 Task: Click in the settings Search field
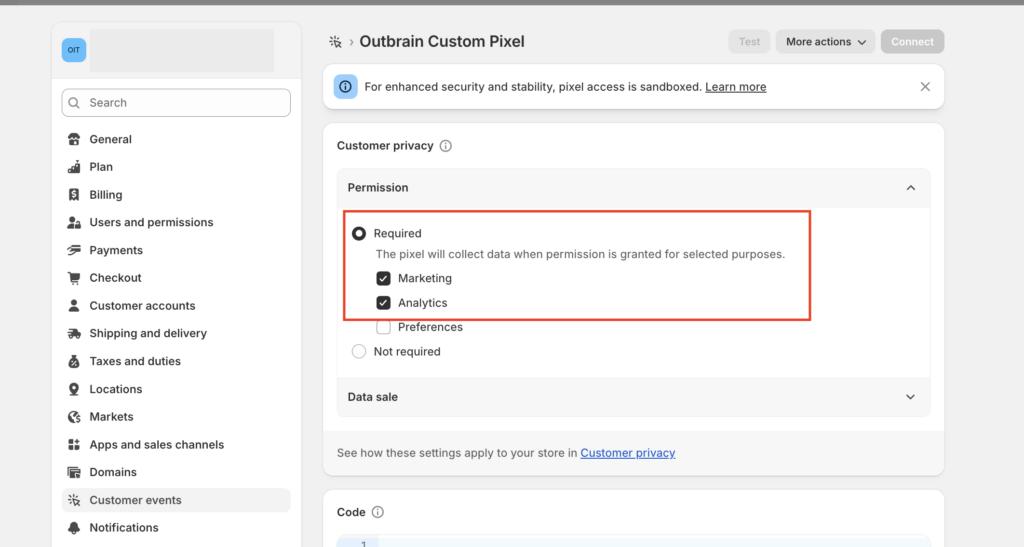click(176, 103)
